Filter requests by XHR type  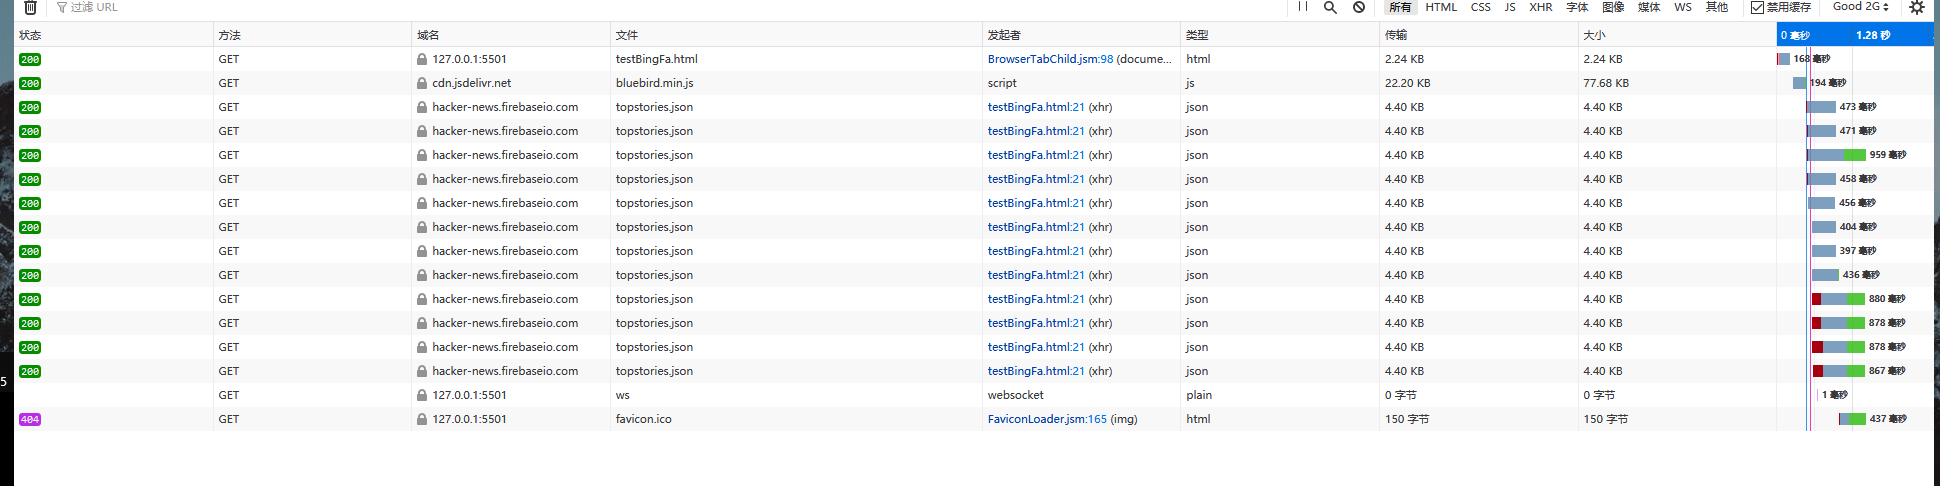click(x=1540, y=7)
